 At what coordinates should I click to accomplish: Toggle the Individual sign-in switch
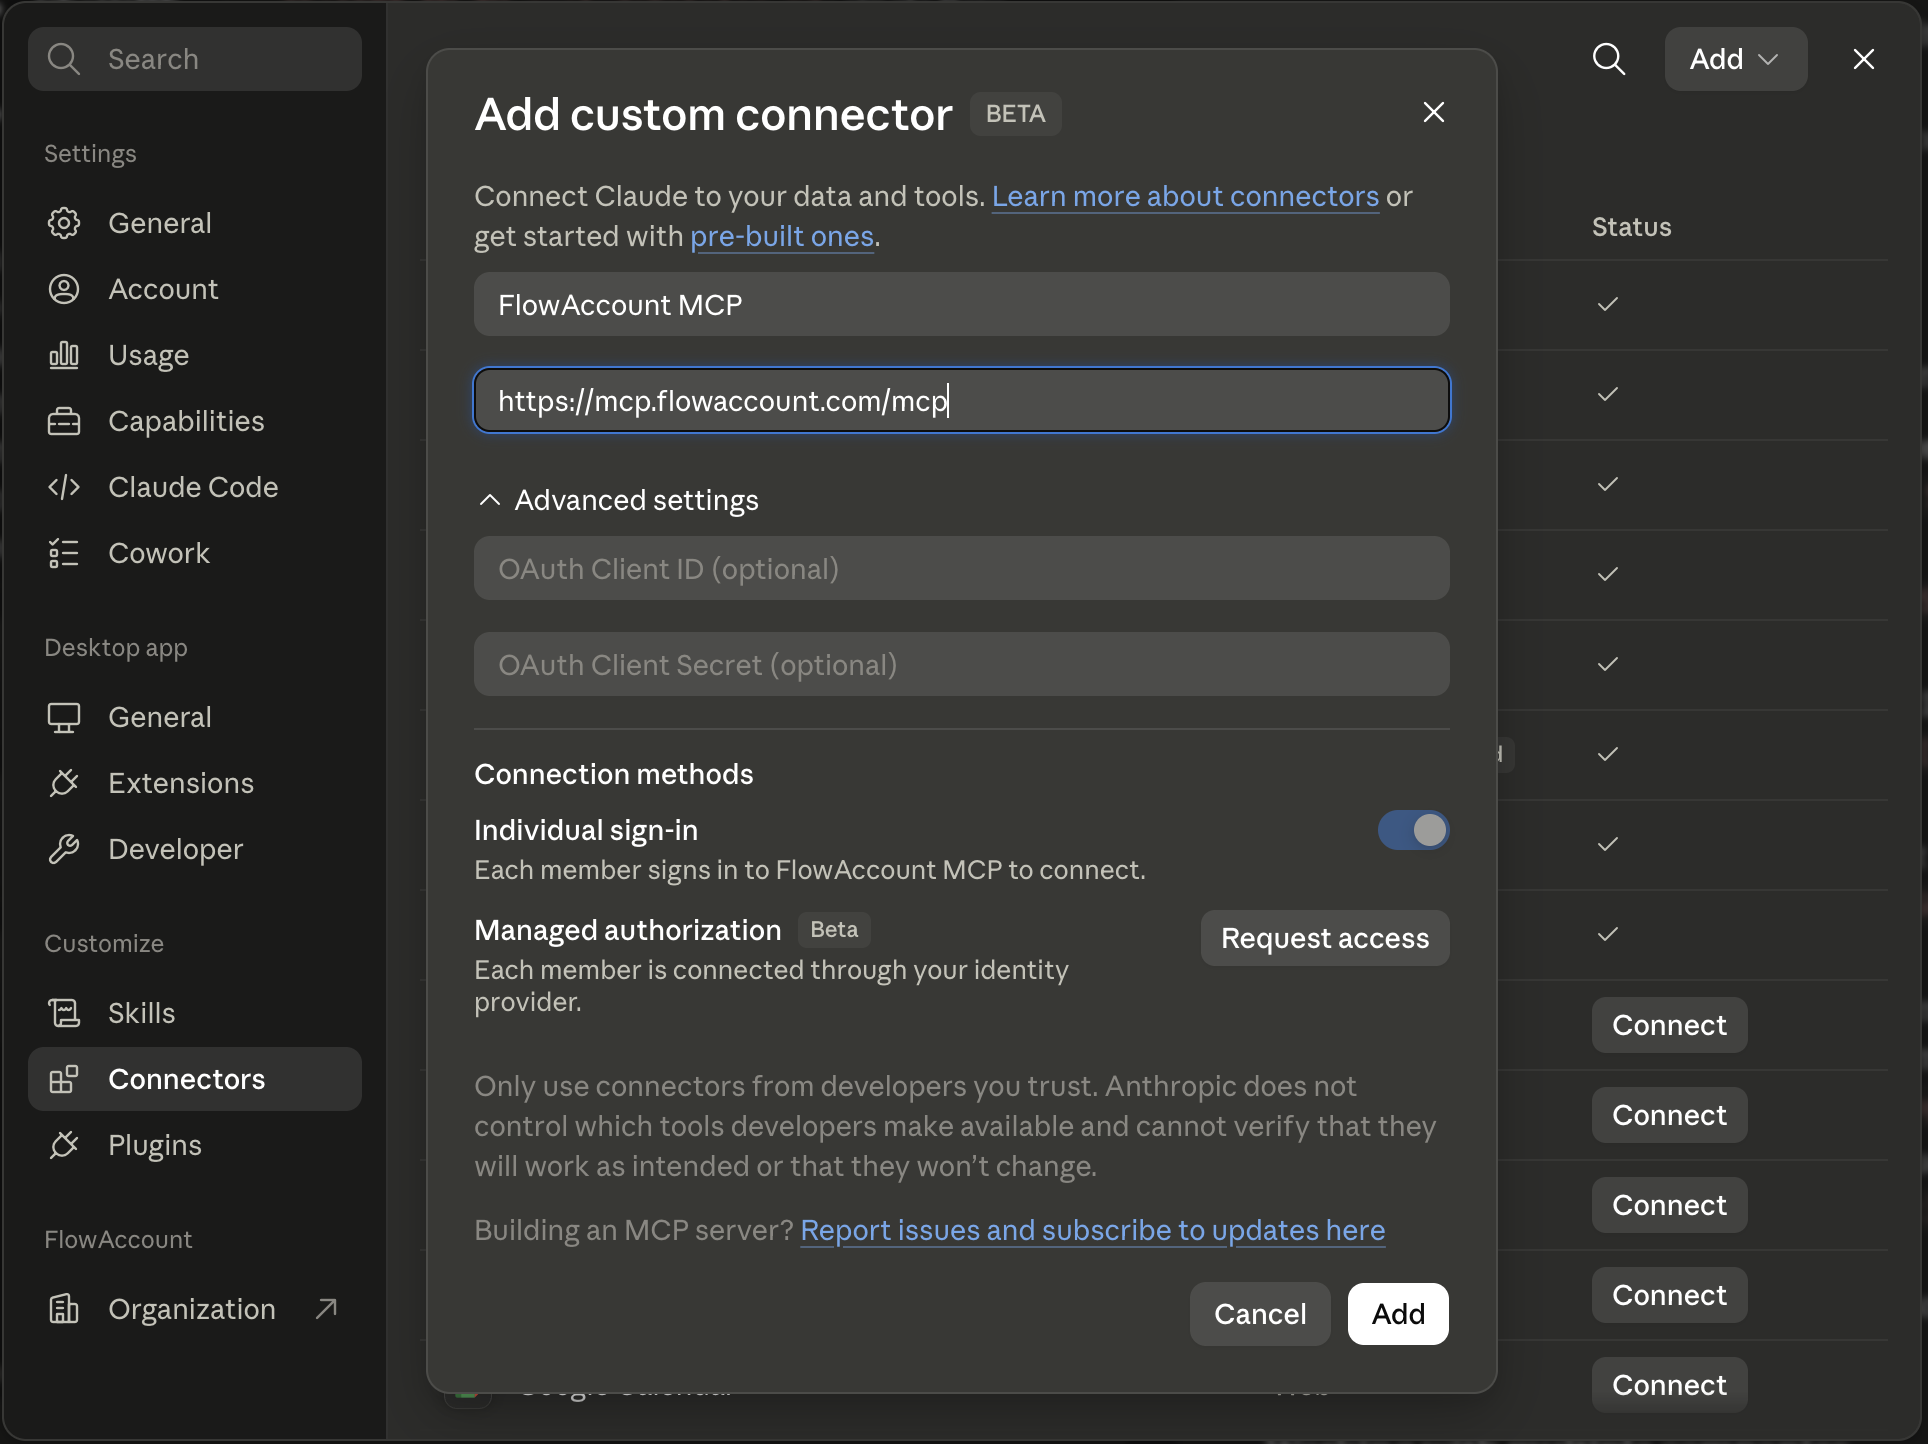click(1413, 830)
